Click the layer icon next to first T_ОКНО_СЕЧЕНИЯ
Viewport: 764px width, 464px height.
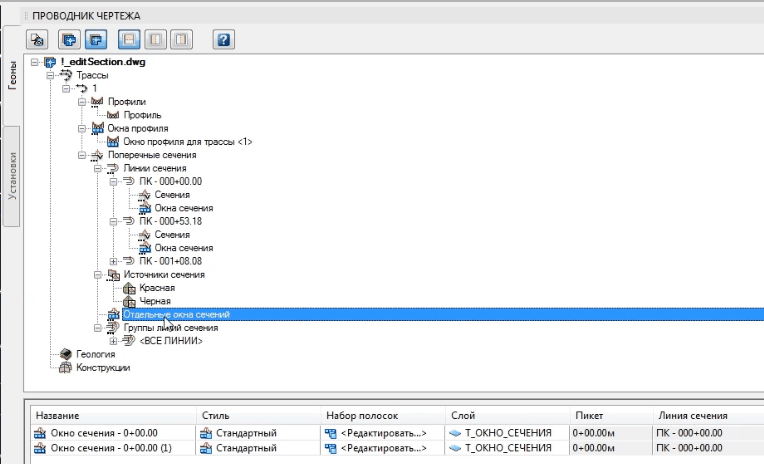click(455, 433)
